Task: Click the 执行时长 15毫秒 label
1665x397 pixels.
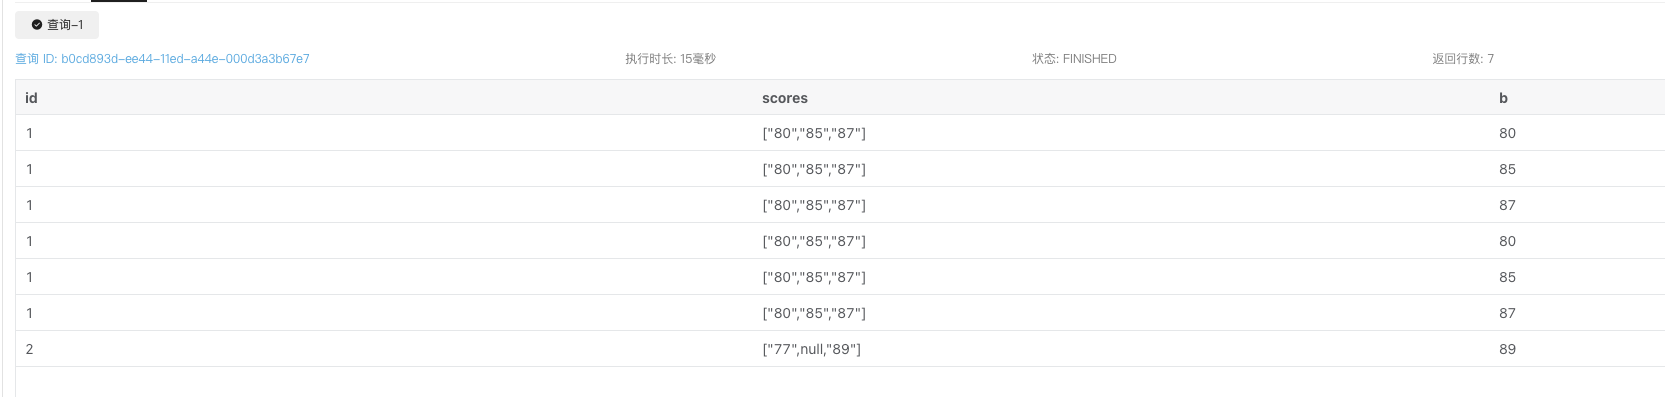Action: pos(670,59)
